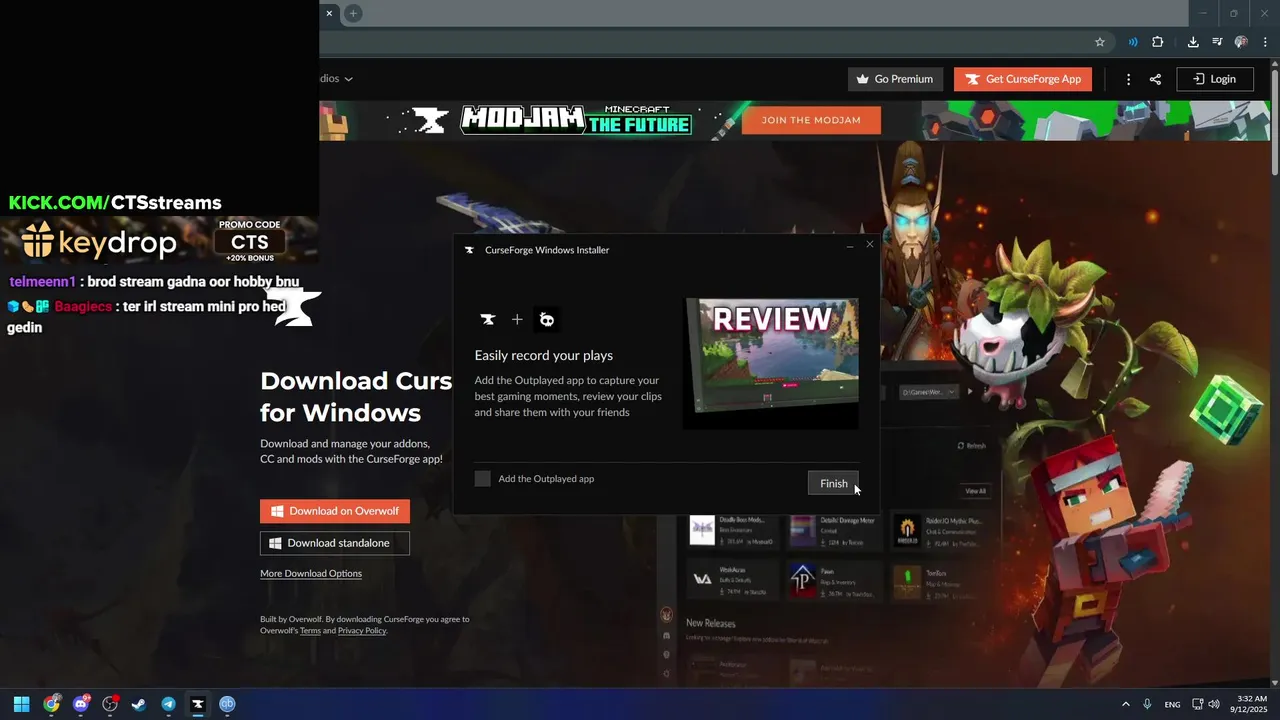Minimize the CurseForge Windows Installer dialog
This screenshot has height=720, width=1280.
point(850,245)
